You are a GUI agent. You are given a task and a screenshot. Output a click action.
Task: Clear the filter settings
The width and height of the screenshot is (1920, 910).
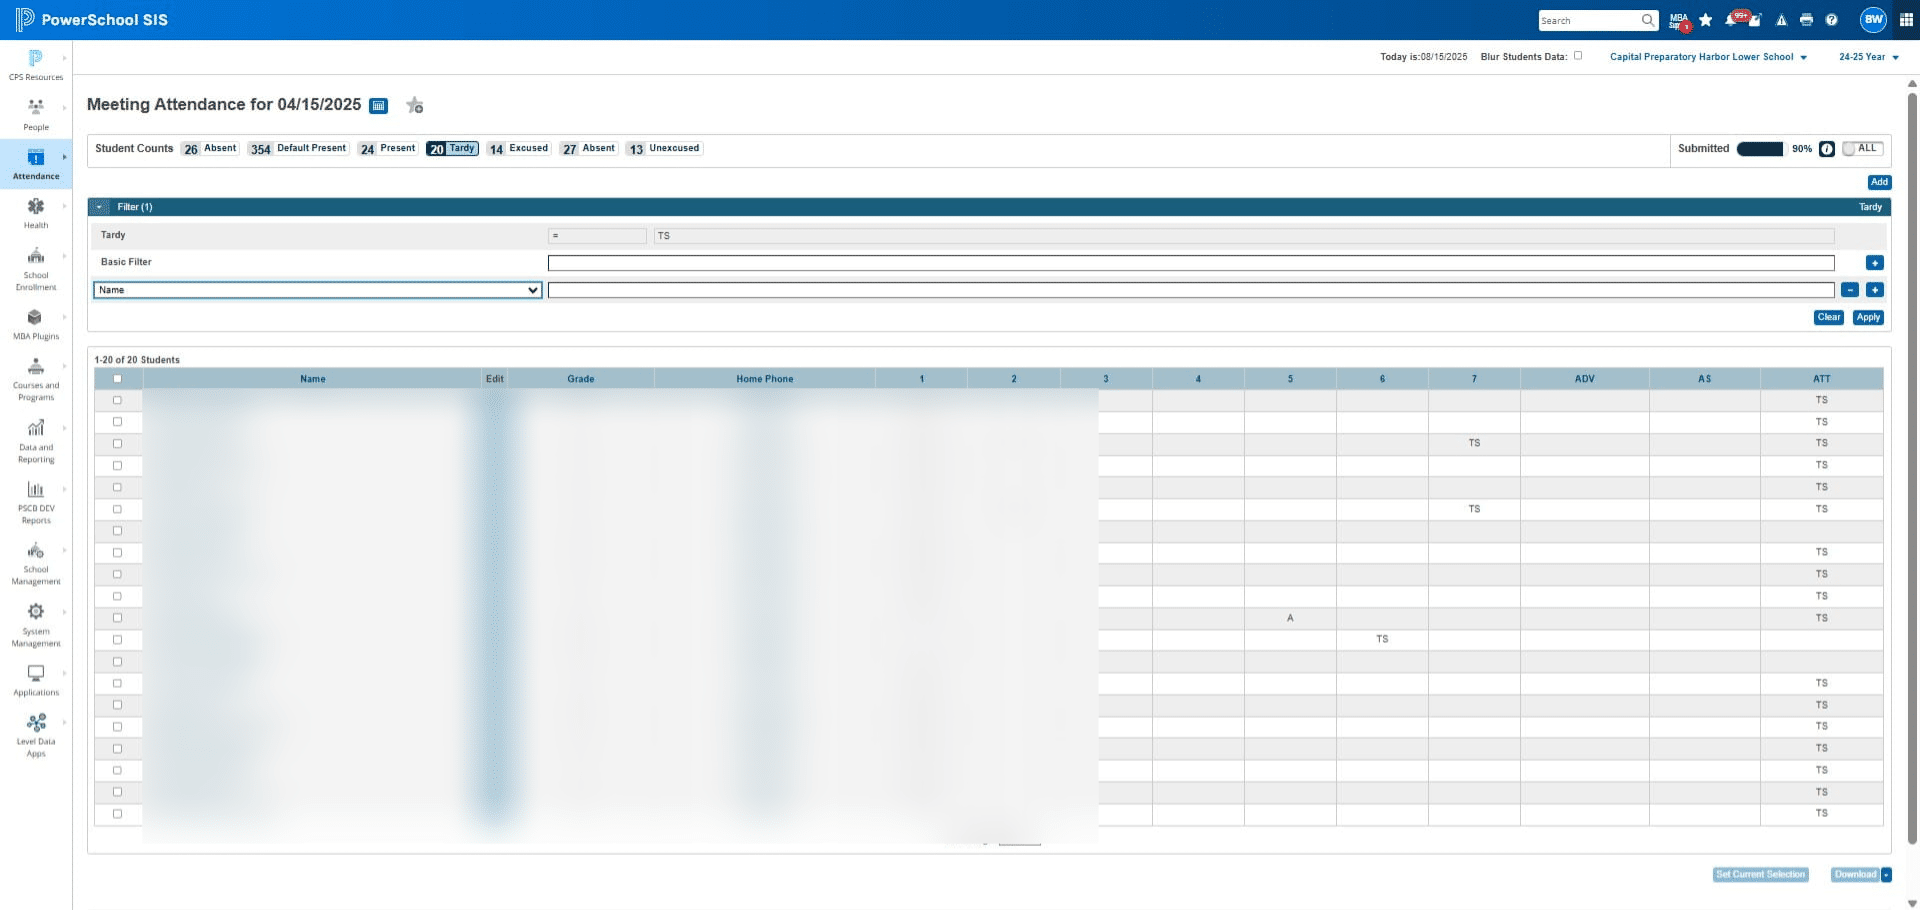[1829, 317]
